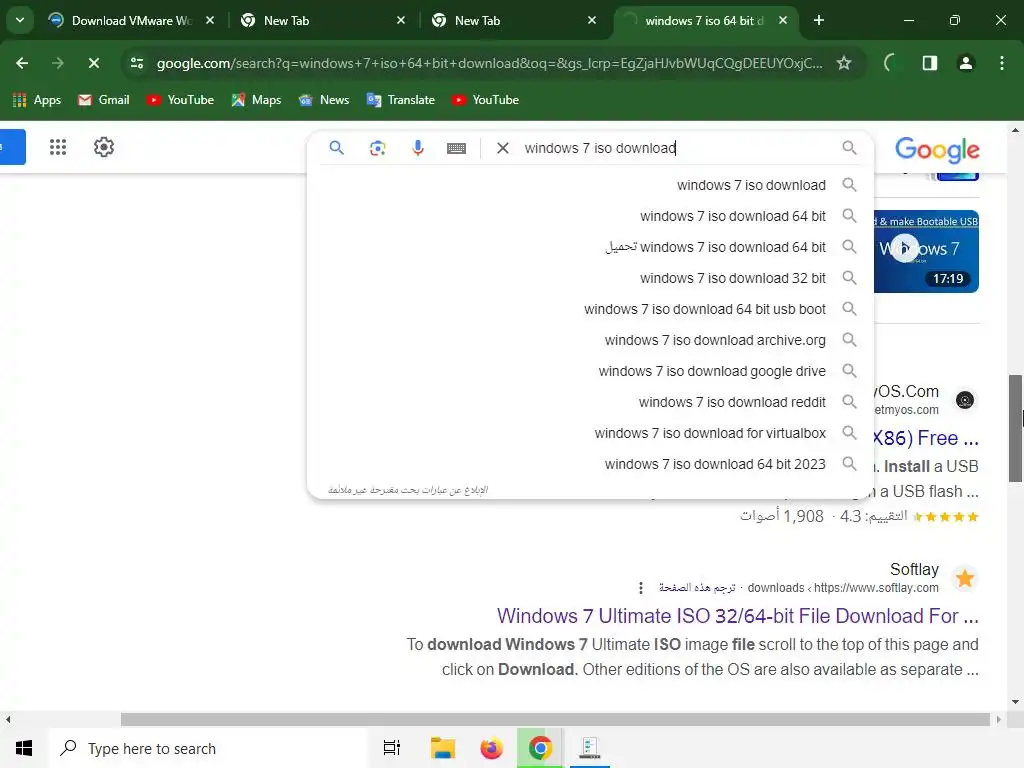Screen dimensions: 1024x768
Task: Open Softlay Windows 7 Ultimate ISO result
Action: (737, 616)
